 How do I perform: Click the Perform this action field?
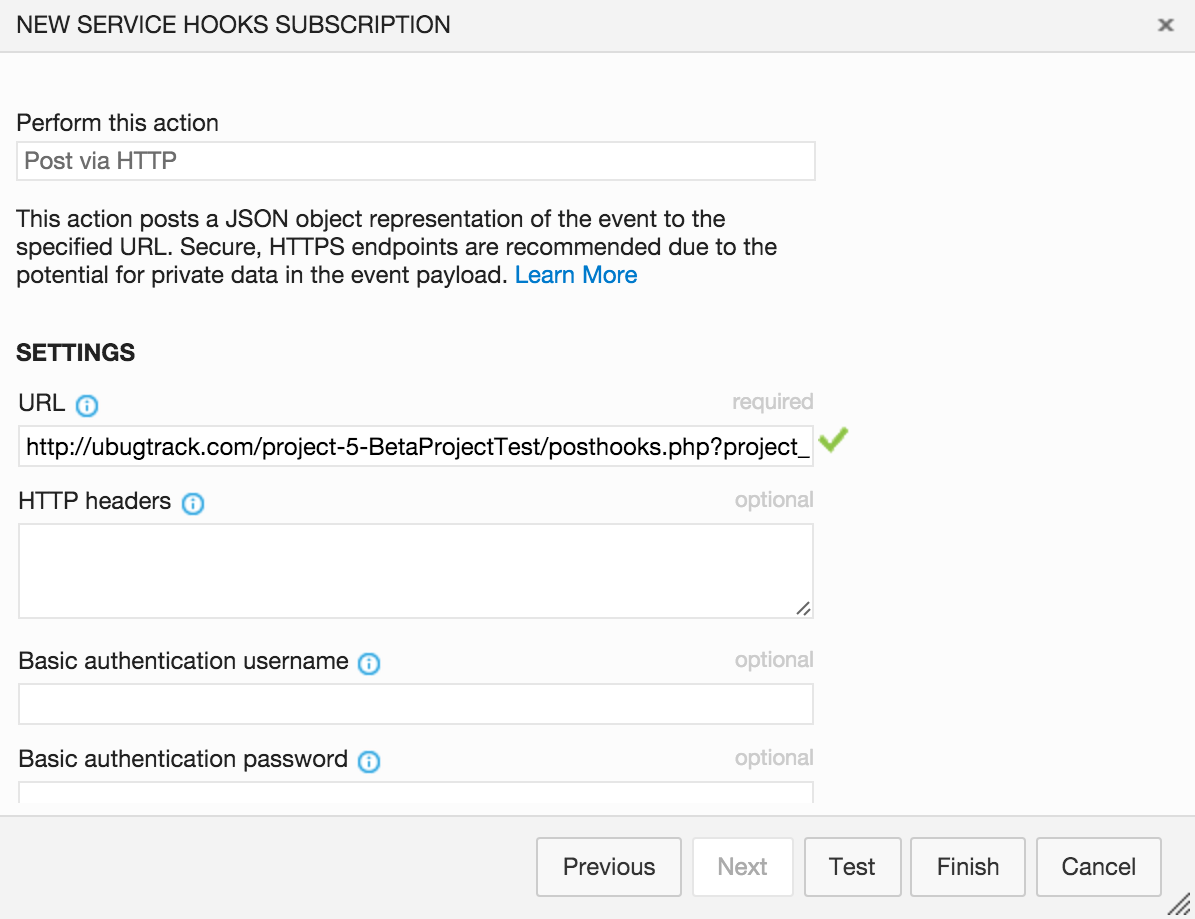415,161
